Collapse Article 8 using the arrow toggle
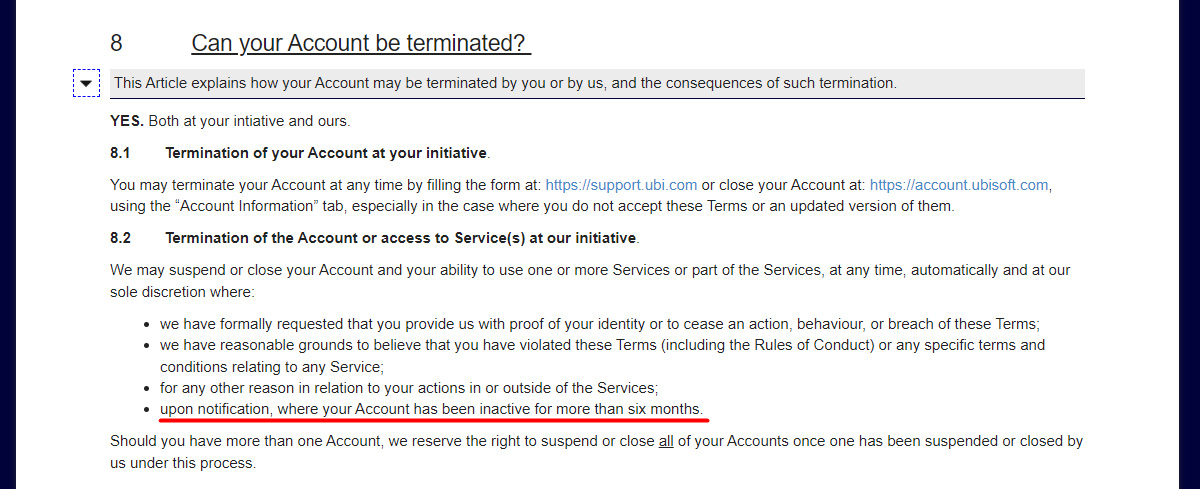The width and height of the screenshot is (1200, 489). pyautogui.click(x=87, y=83)
